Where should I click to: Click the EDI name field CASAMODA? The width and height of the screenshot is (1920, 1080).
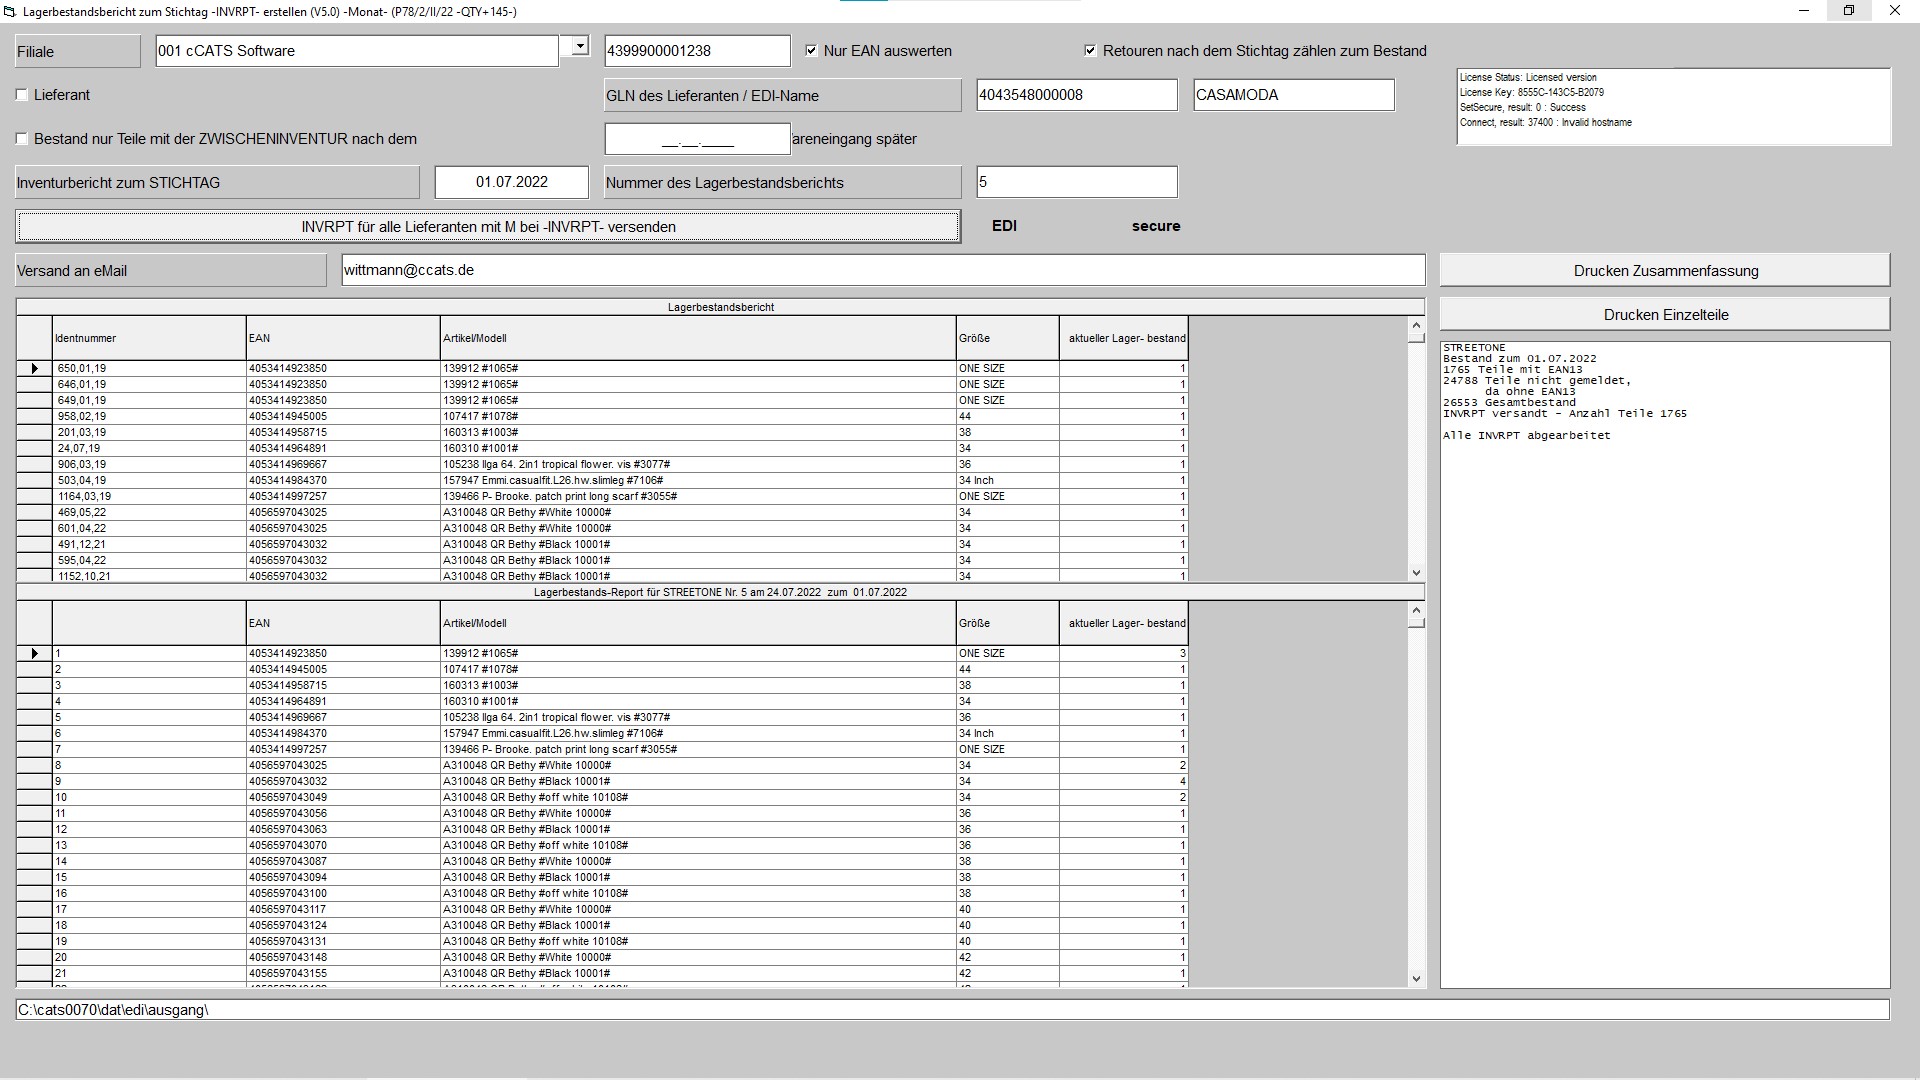click(1294, 95)
